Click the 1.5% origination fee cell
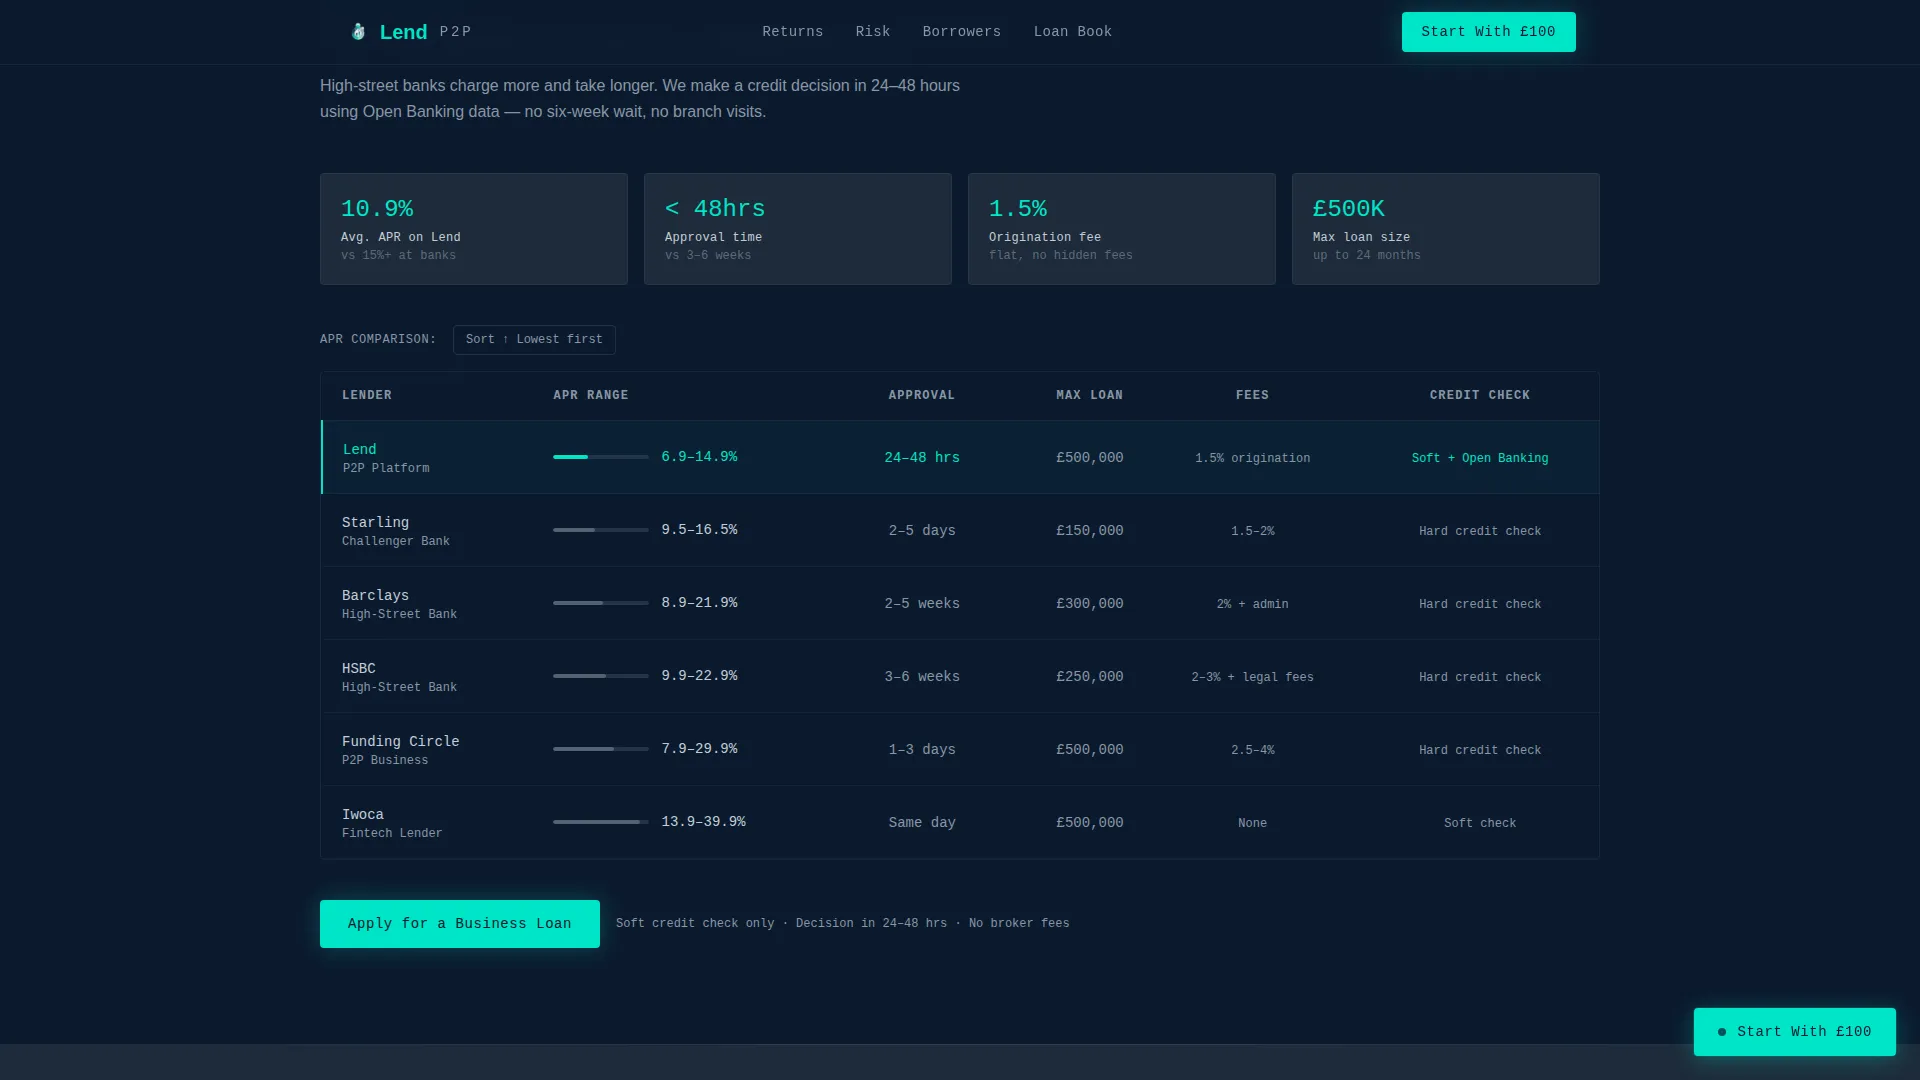Screen dimensions: 1920x1080 point(1252,459)
